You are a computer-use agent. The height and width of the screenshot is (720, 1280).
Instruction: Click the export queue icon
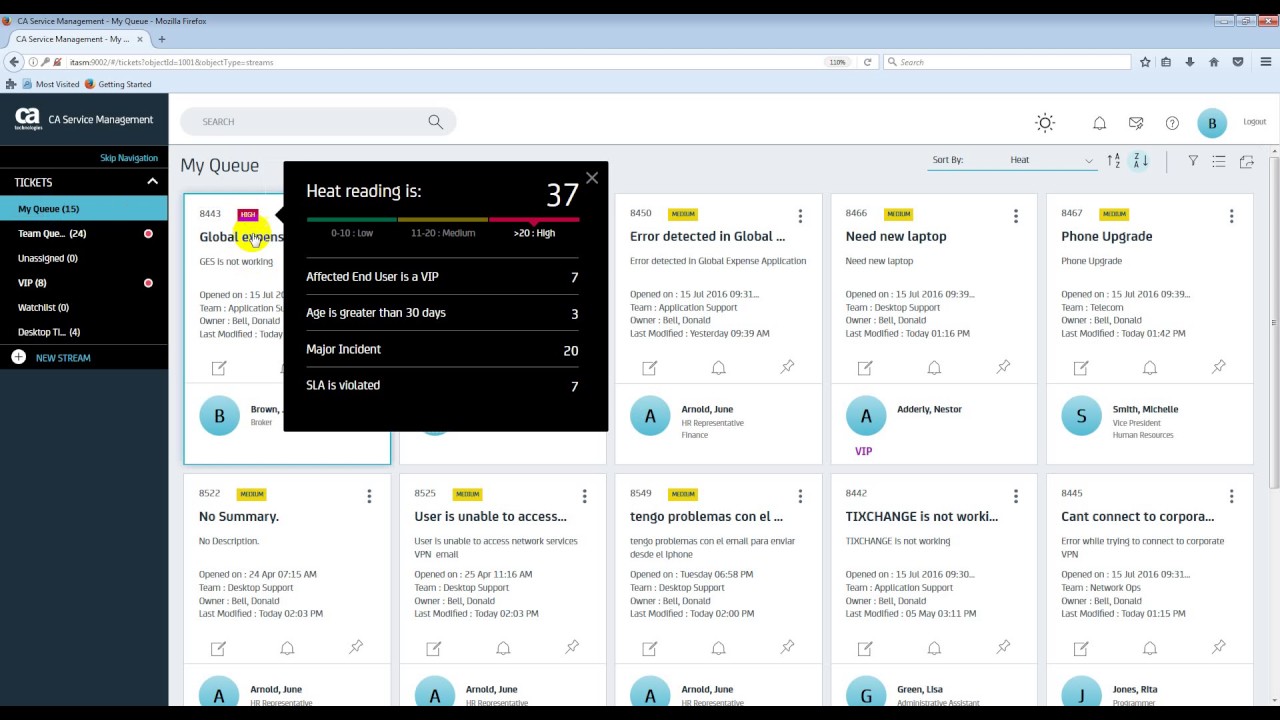(x=1246, y=161)
